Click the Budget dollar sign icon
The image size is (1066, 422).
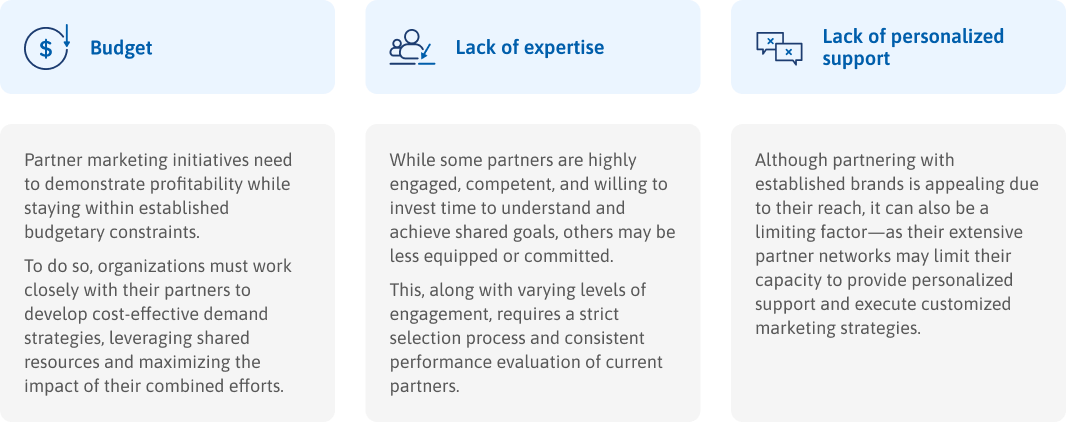[46, 47]
